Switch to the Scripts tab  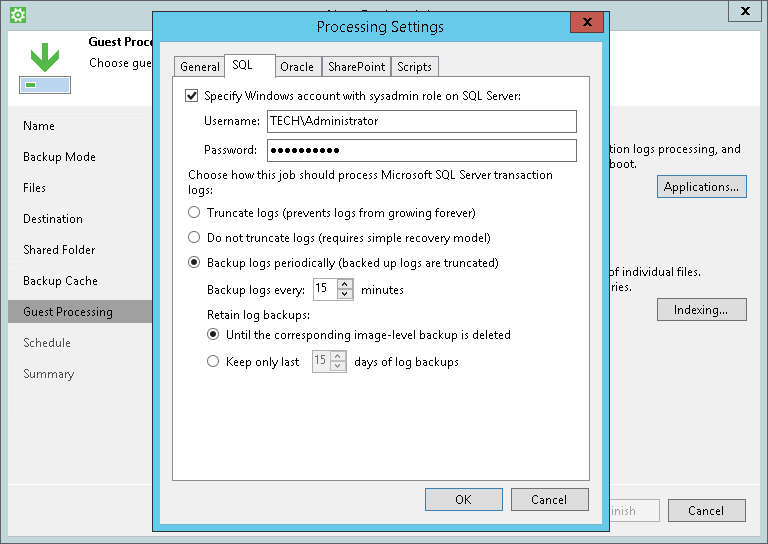click(x=414, y=67)
